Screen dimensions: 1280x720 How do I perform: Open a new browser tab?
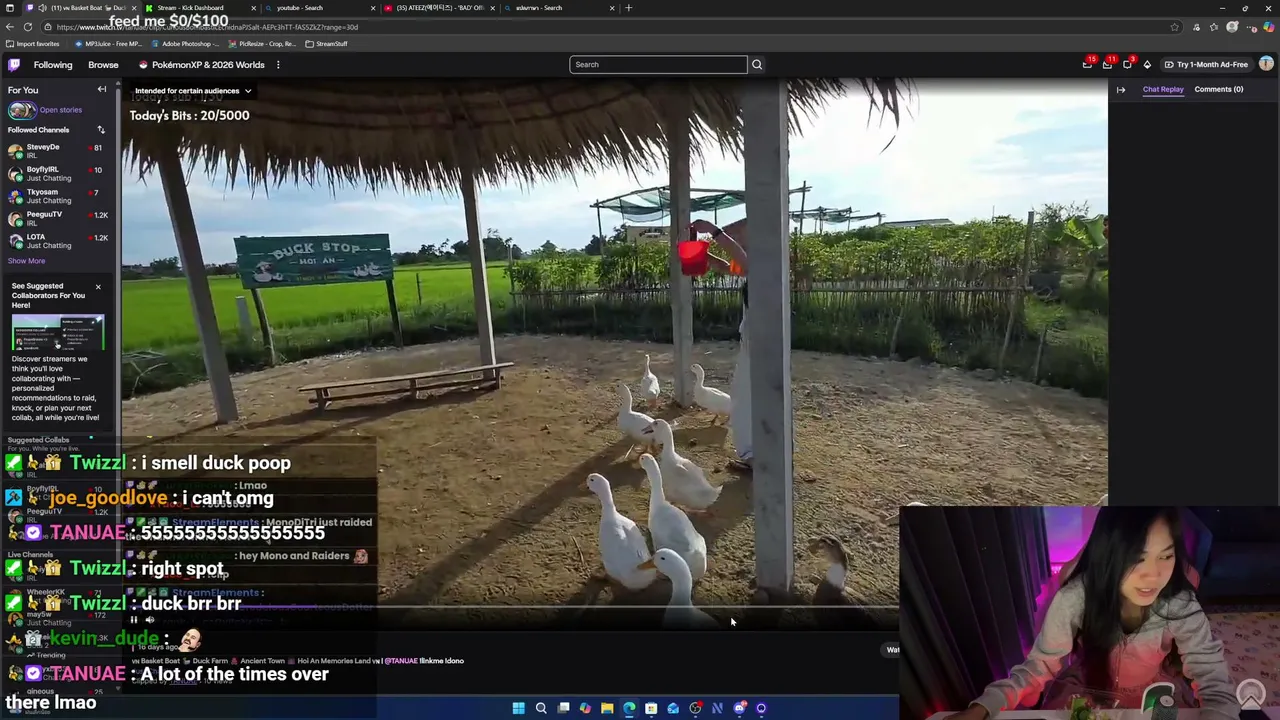628,8
